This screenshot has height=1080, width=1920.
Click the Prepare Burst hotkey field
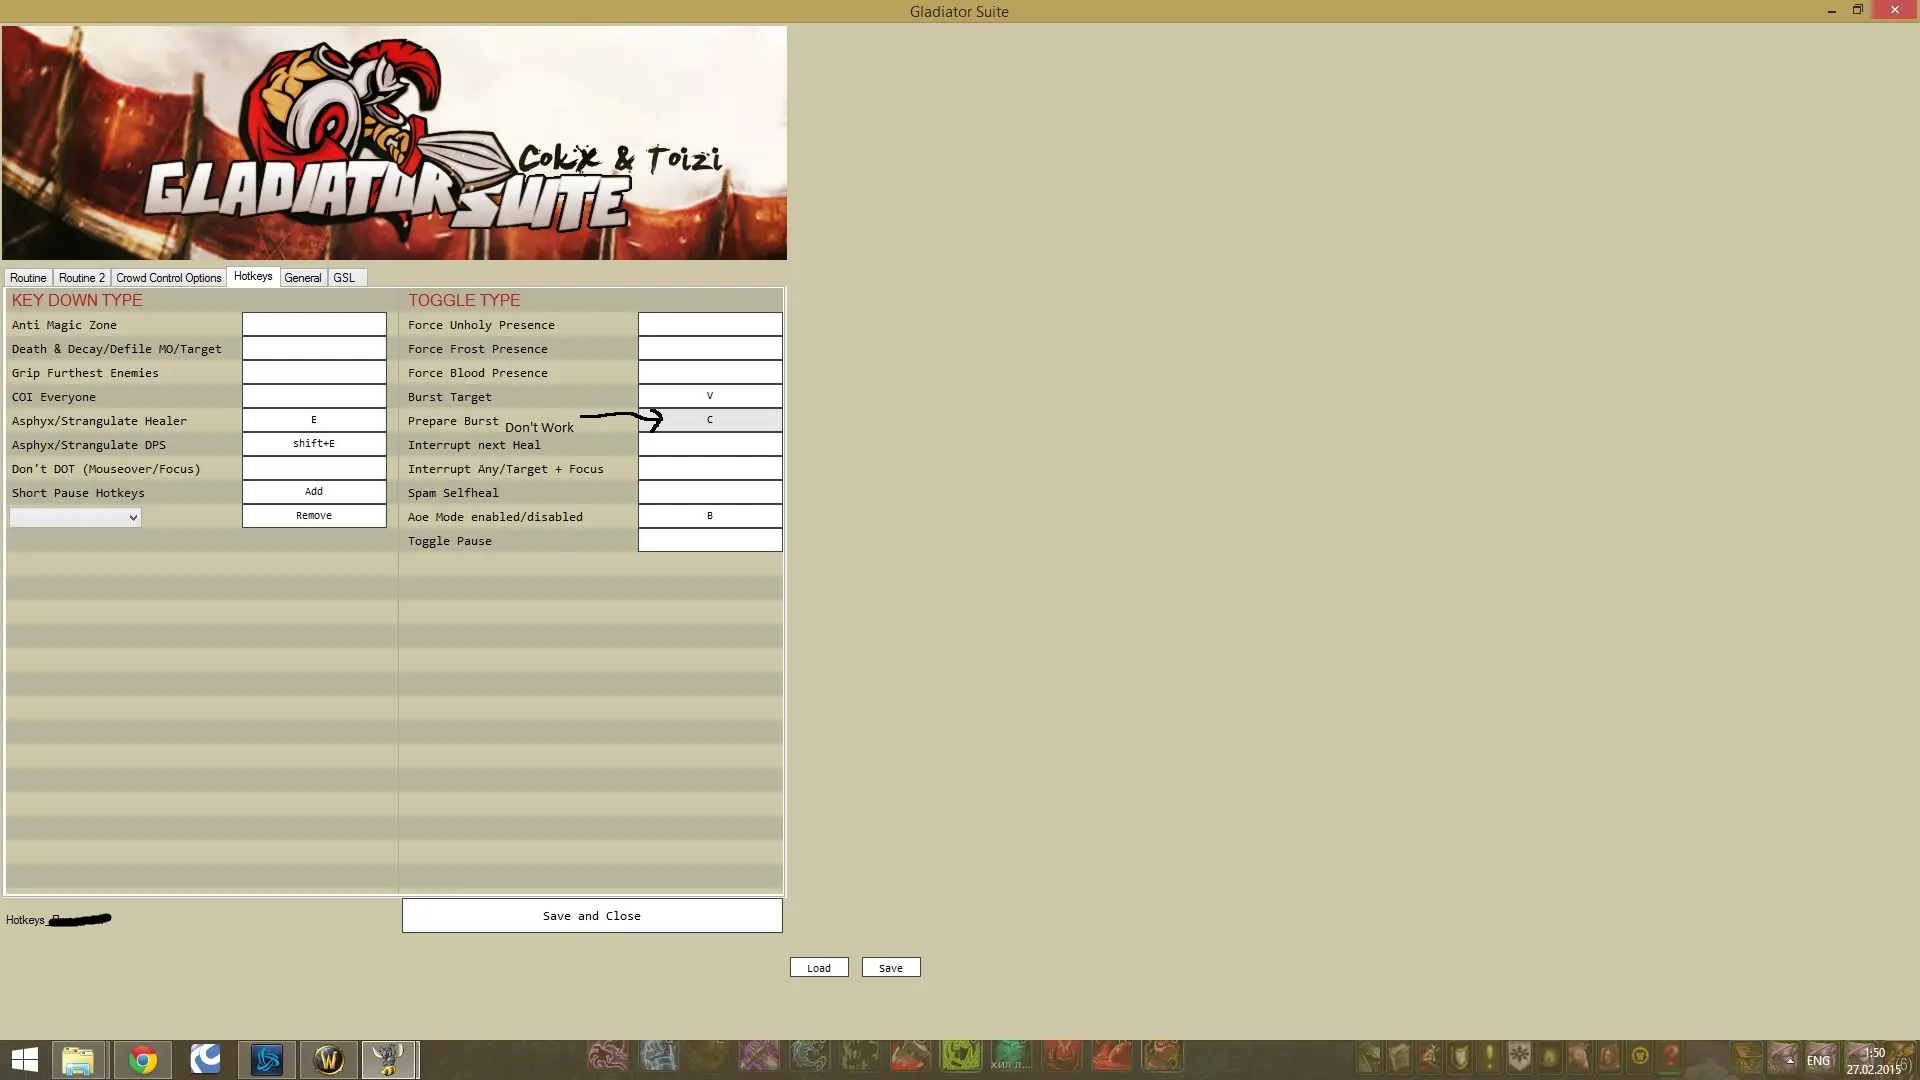[x=710, y=420]
